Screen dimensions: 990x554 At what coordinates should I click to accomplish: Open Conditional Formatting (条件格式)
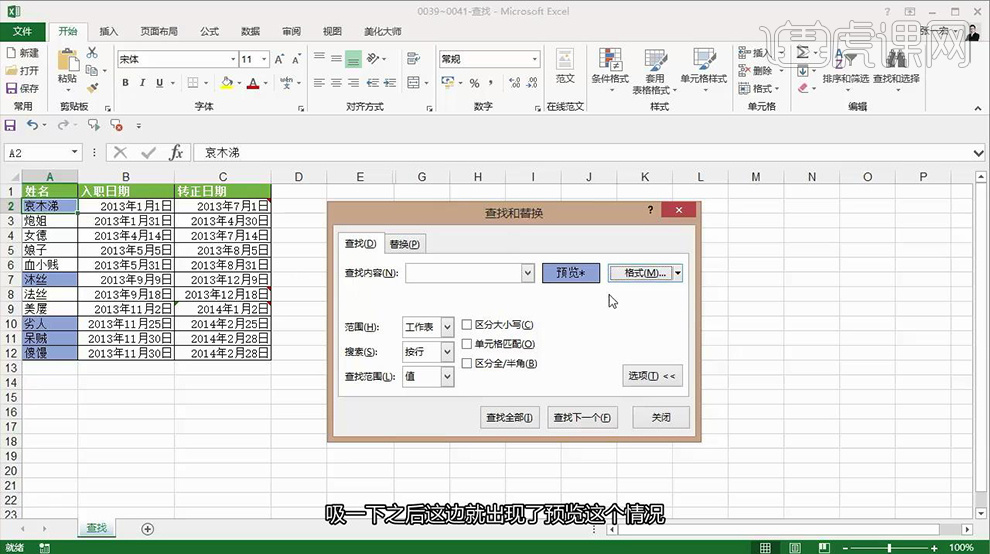(610, 71)
